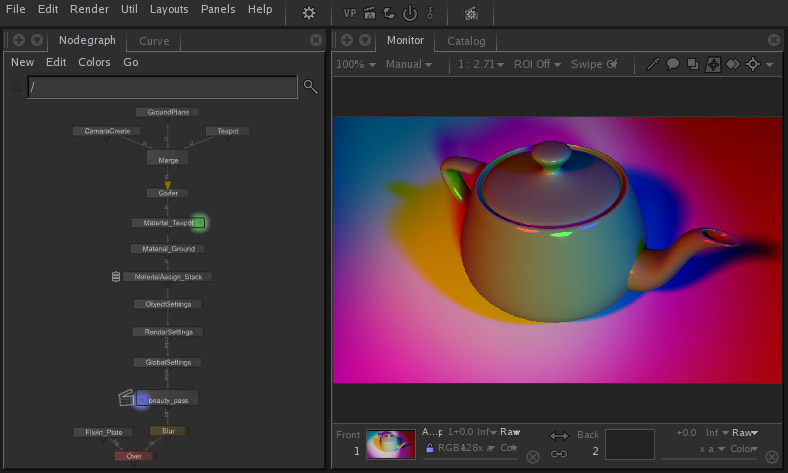788x473 pixels.
Task: Toggle the auto-key key icon
Action: (430, 13)
